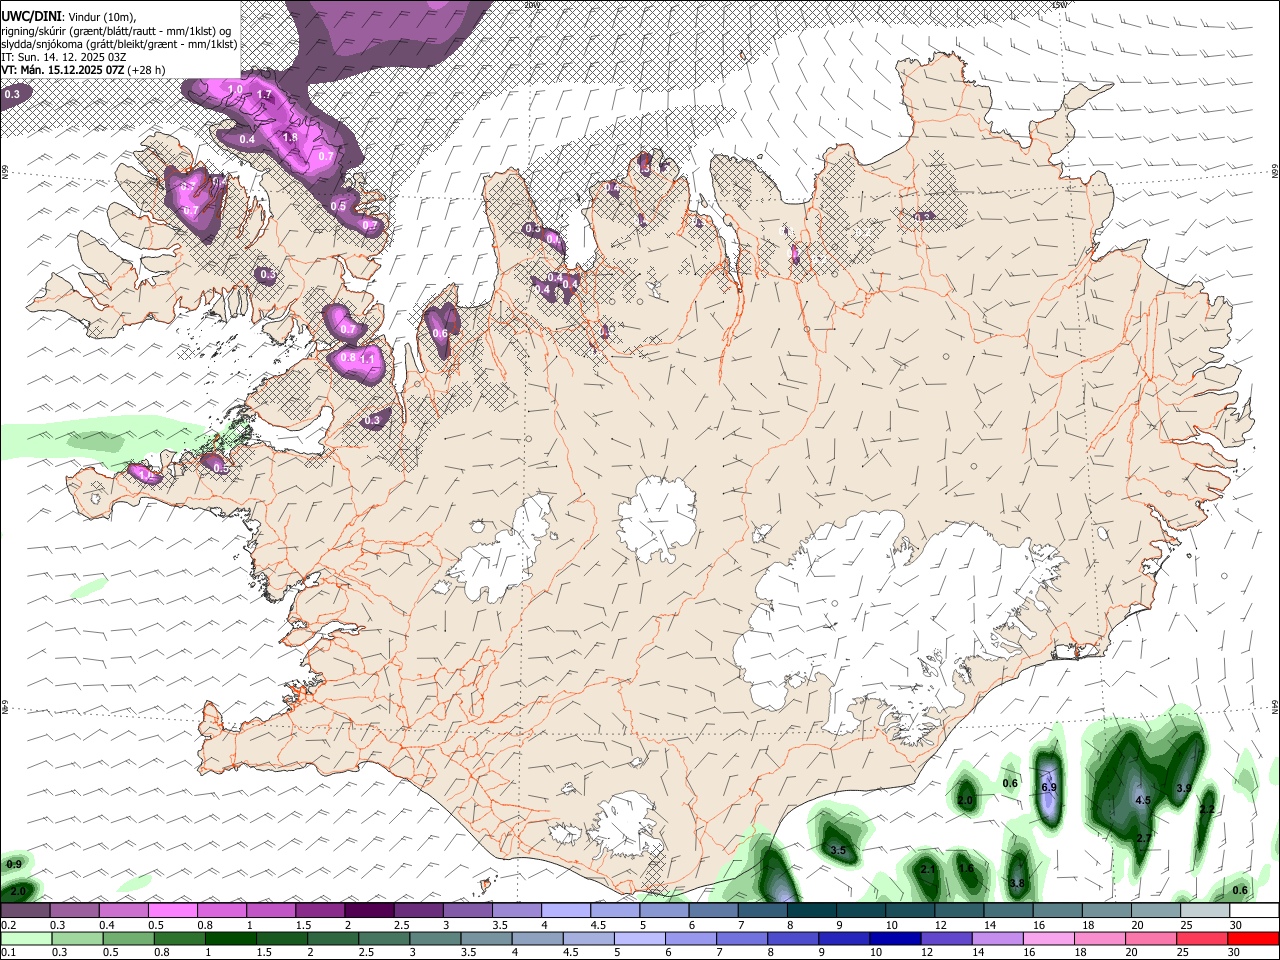
Task: Click the 1.0 snow value in the northwest
Action: pyautogui.click(x=236, y=89)
